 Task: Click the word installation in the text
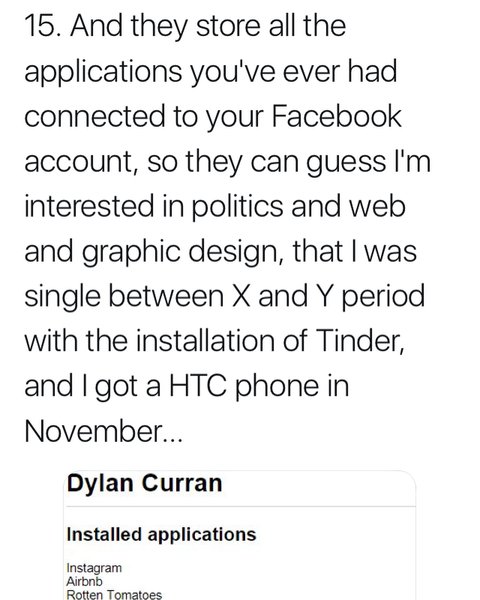[206, 340]
